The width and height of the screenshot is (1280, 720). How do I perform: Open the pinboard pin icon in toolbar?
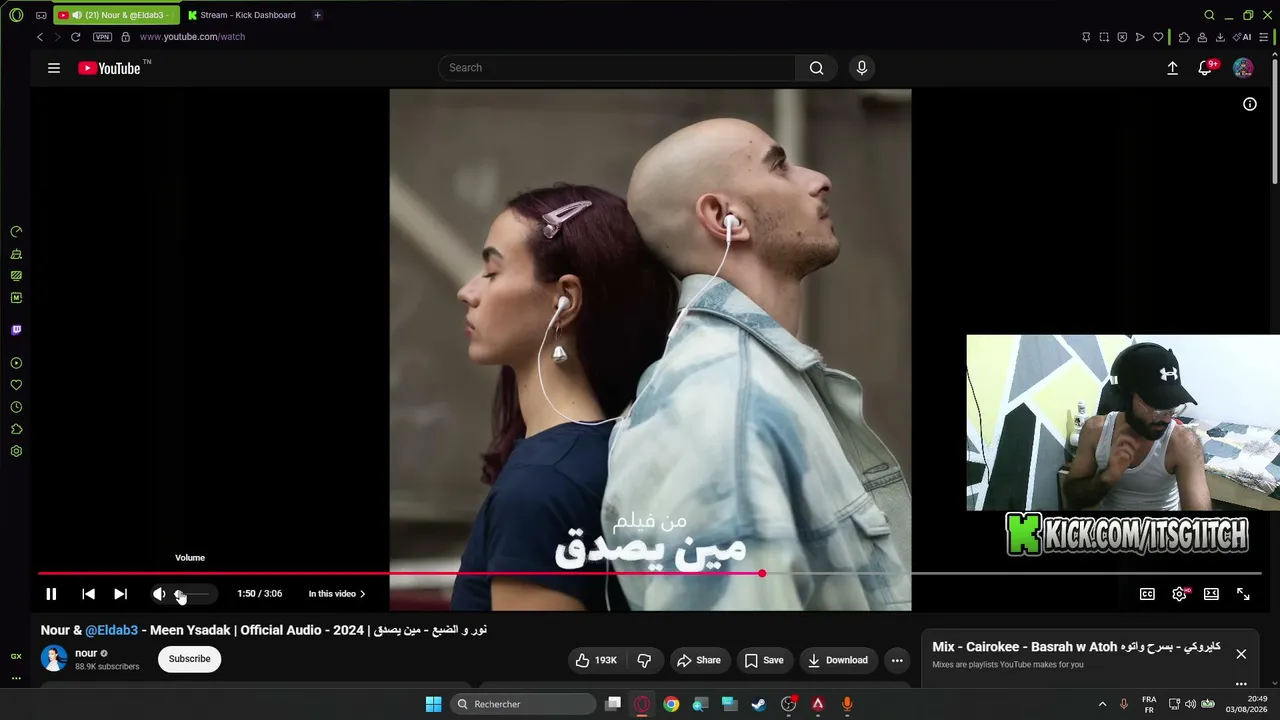[1086, 37]
